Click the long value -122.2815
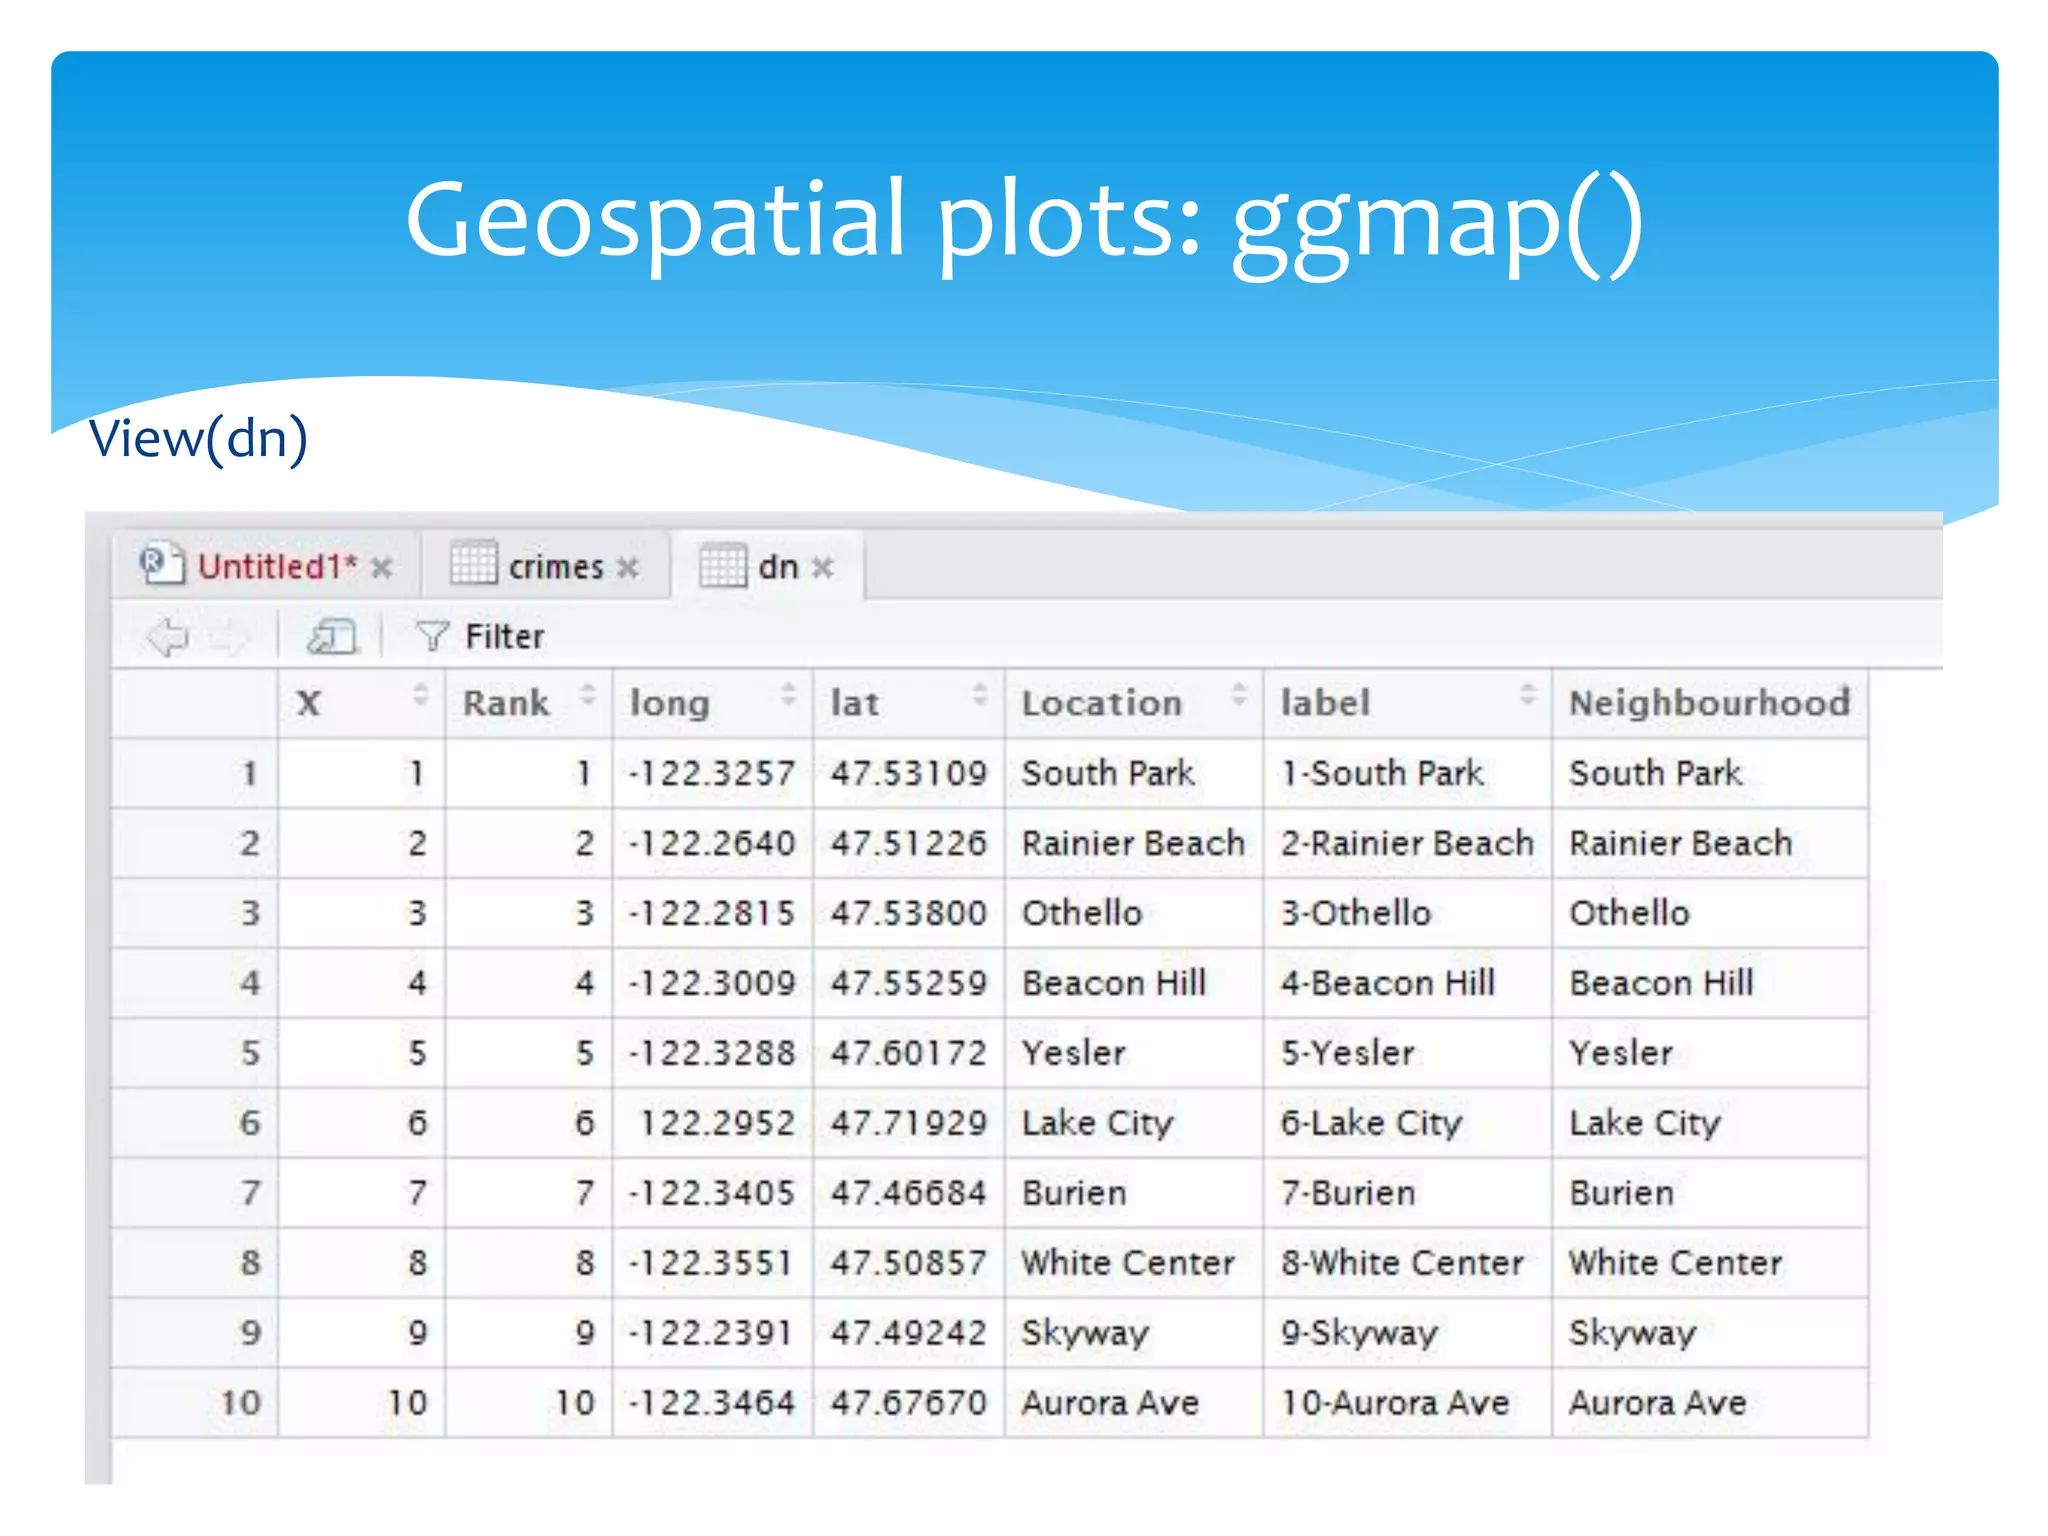Screen dimensions: 2048x1536 [x=711, y=913]
